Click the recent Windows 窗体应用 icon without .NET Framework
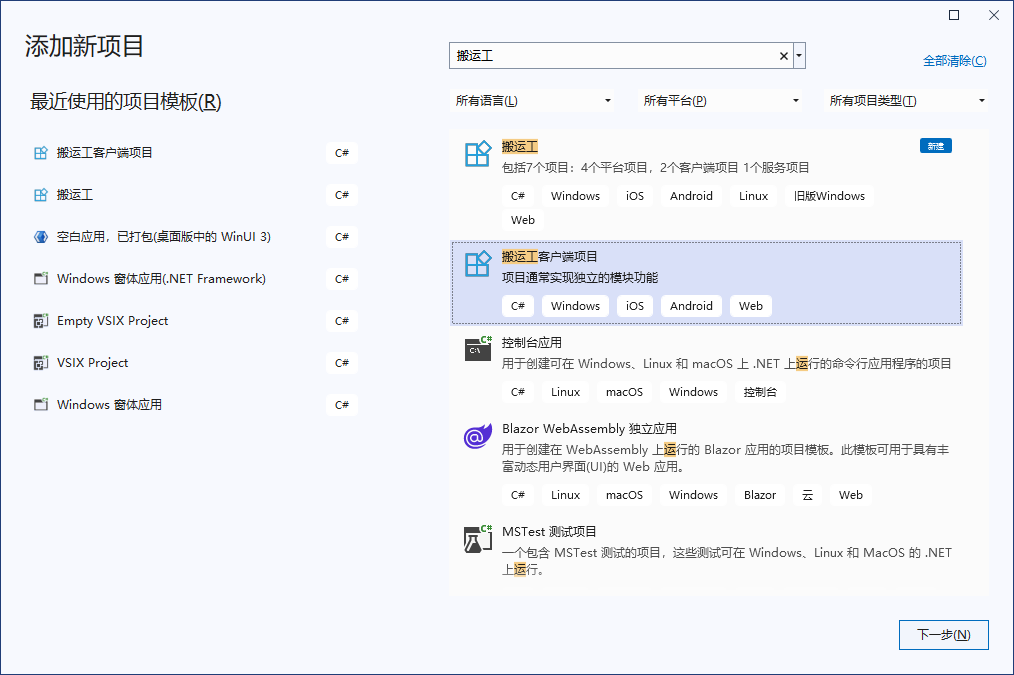The height and width of the screenshot is (675, 1014). pos(41,405)
